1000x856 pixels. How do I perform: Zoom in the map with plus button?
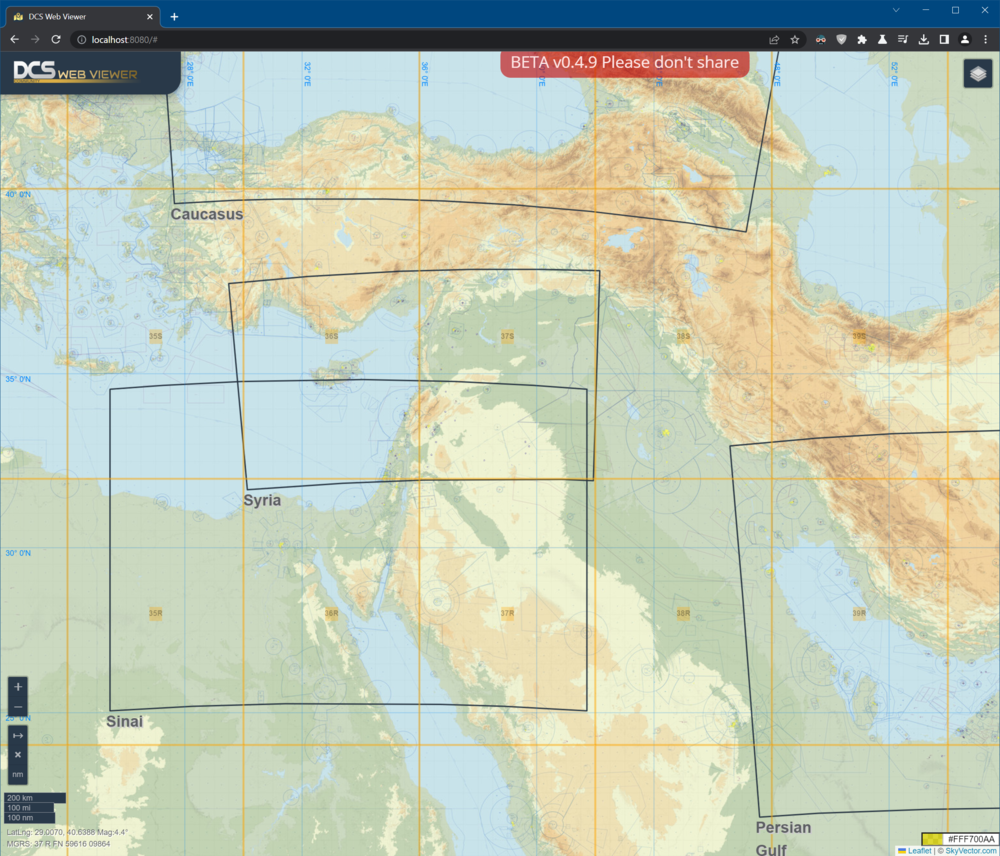[x=18, y=687]
